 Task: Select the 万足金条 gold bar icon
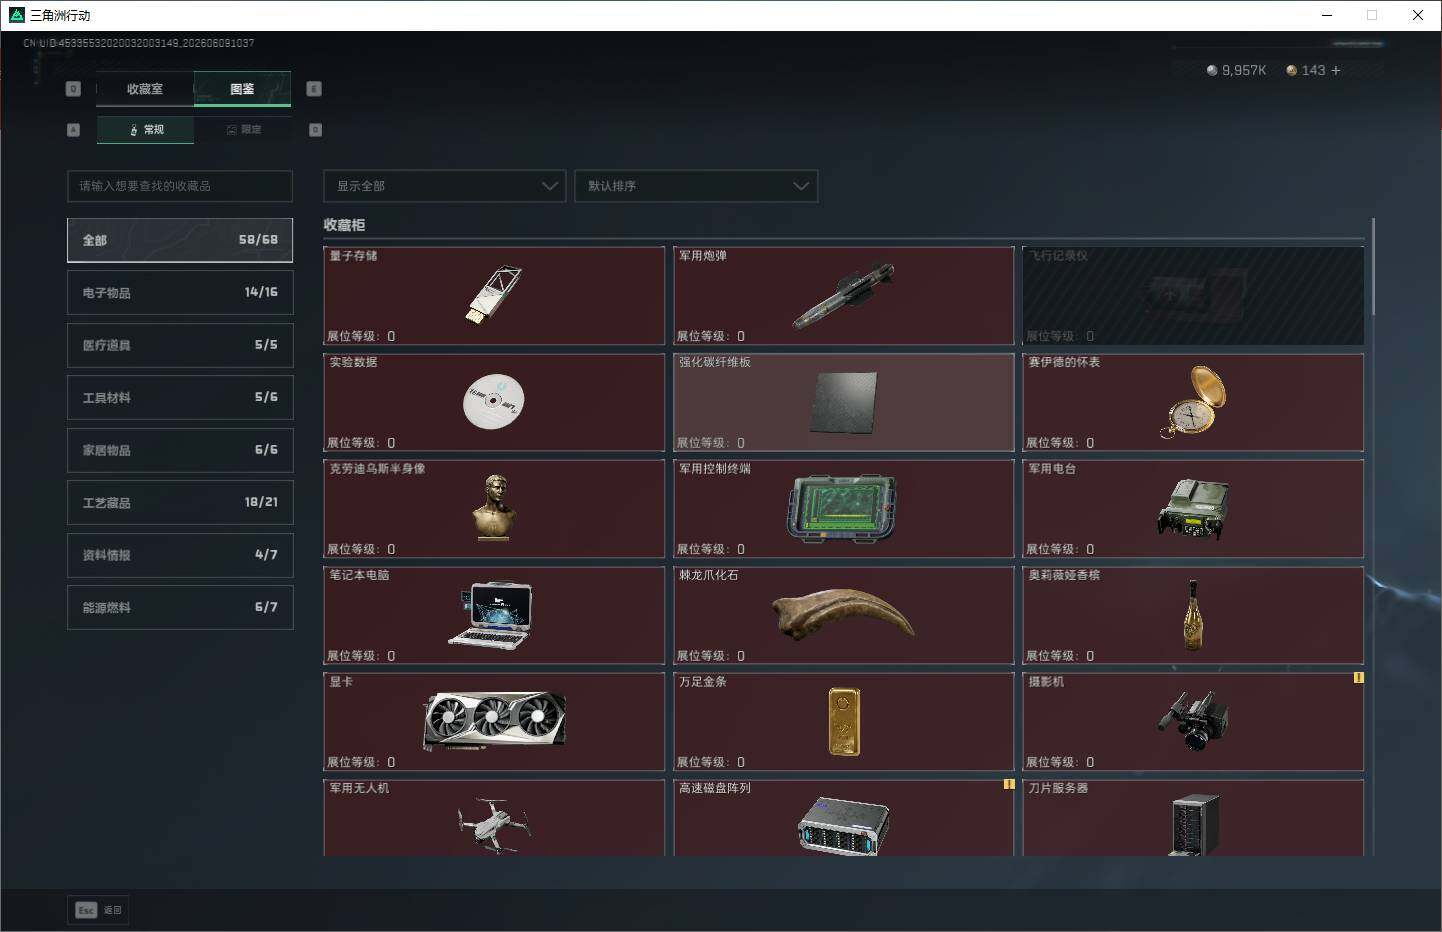coord(843,721)
